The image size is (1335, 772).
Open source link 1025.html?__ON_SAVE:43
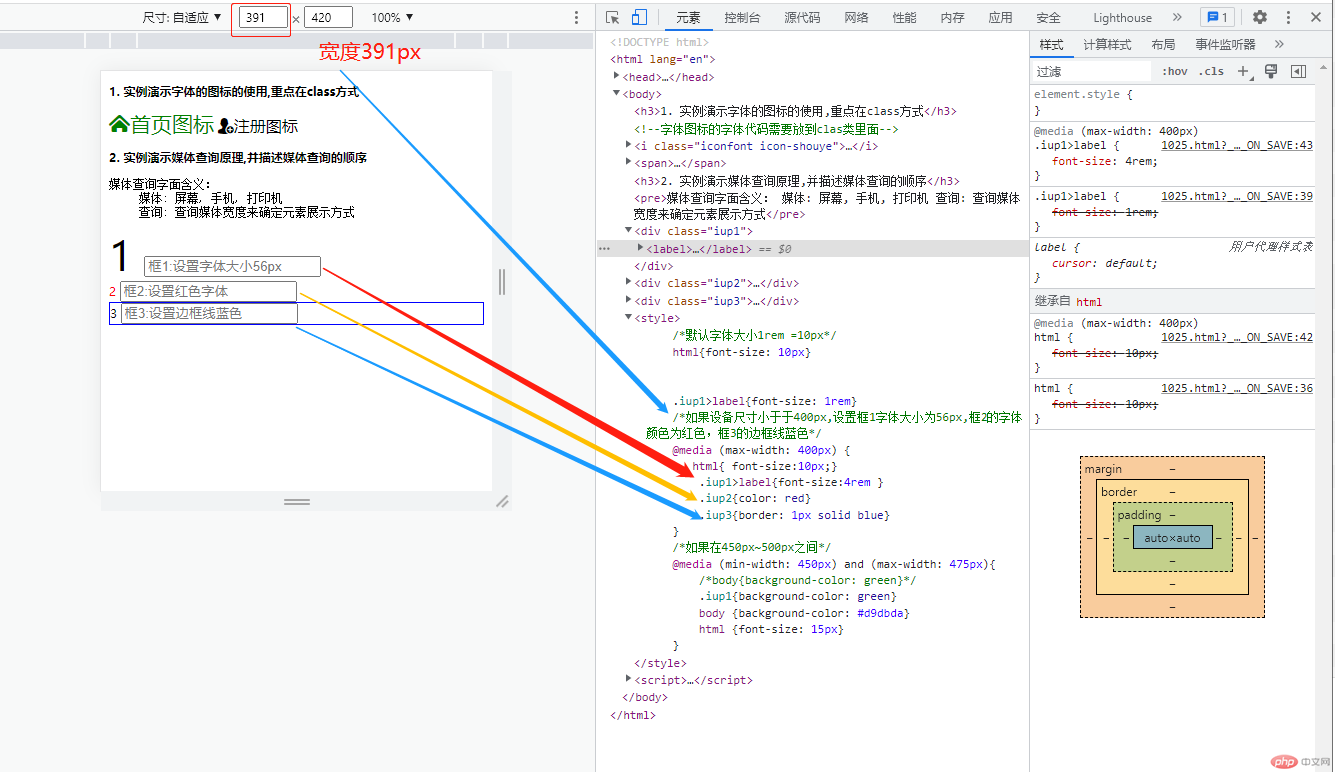(x=1237, y=145)
